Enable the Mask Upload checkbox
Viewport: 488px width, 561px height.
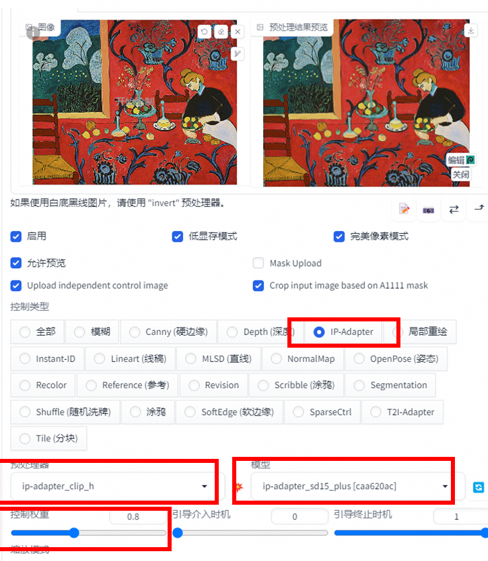point(258,263)
